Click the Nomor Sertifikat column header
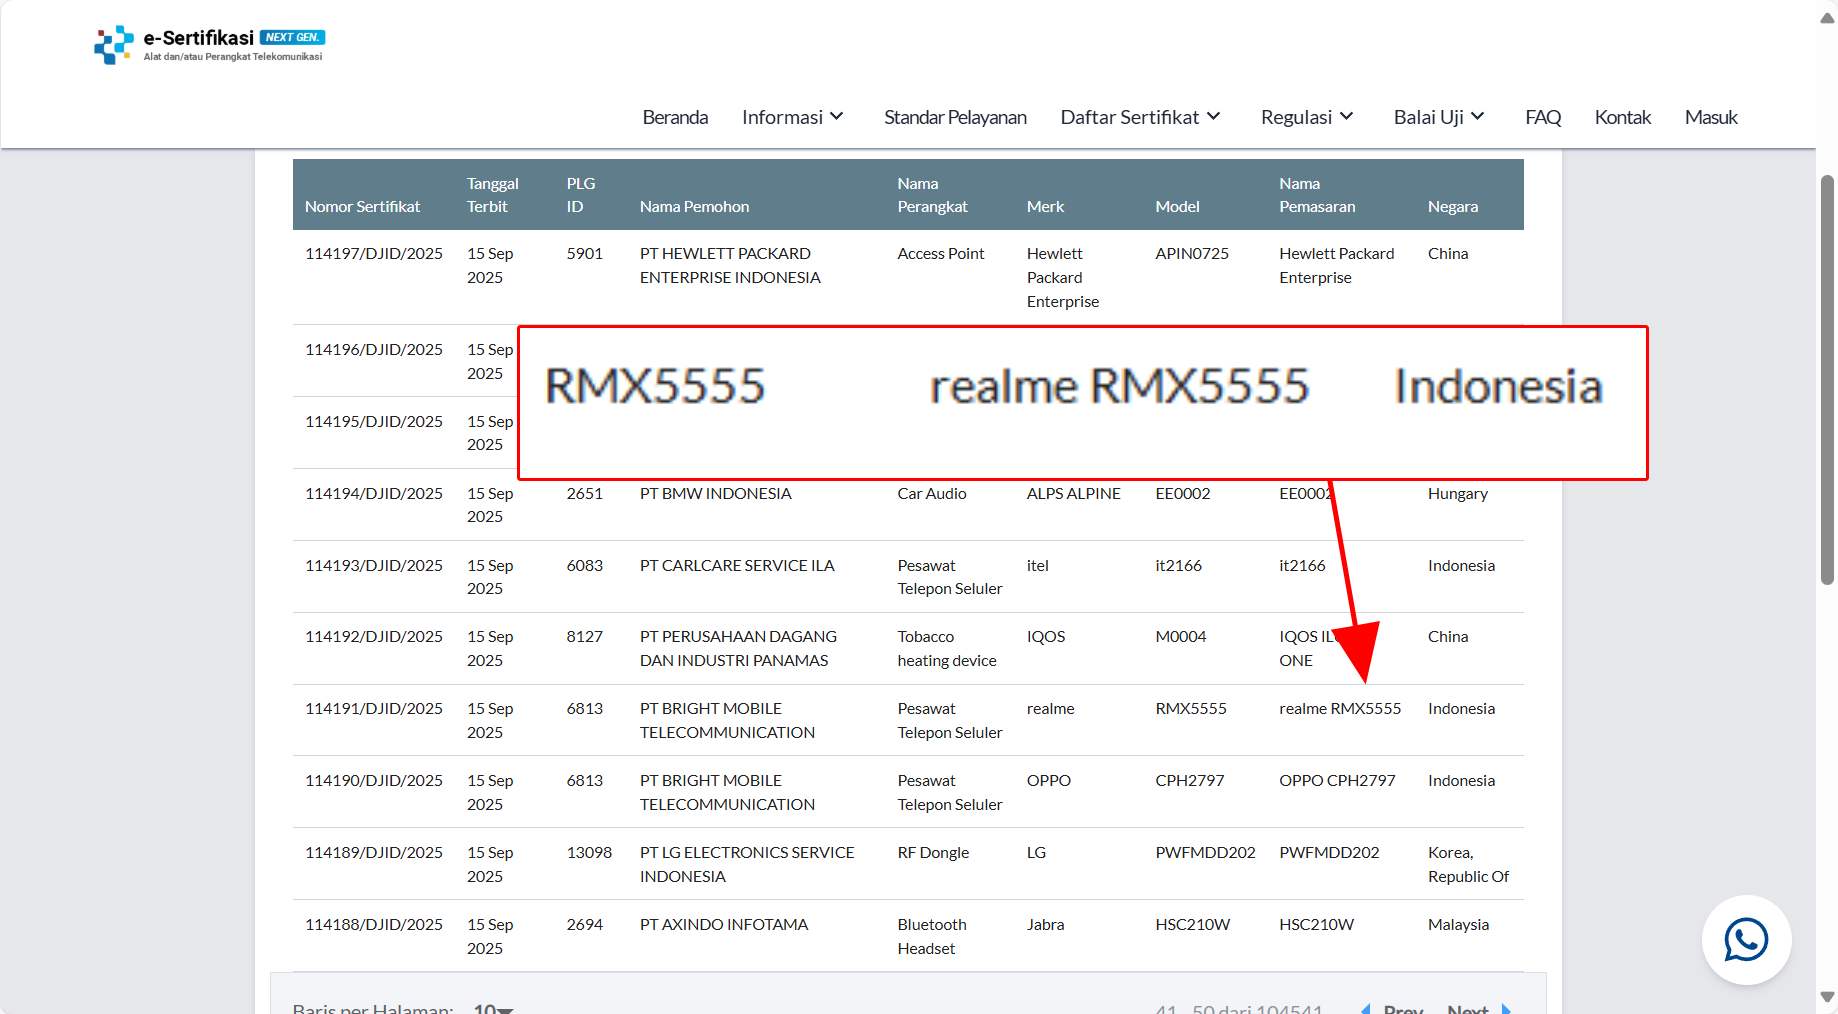The image size is (1838, 1014). click(x=362, y=206)
